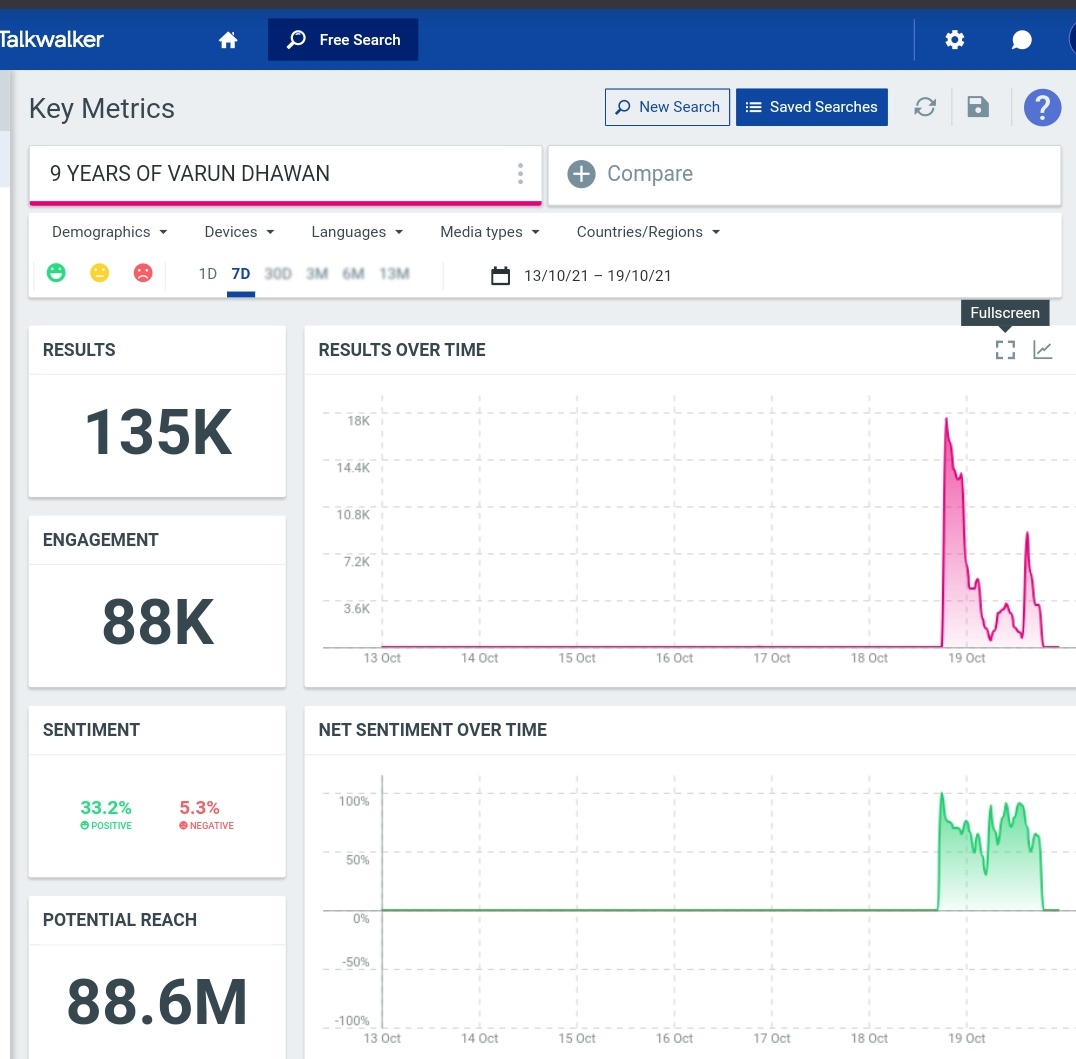
Task: Expand the Languages dropdown
Action: click(x=357, y=232)
